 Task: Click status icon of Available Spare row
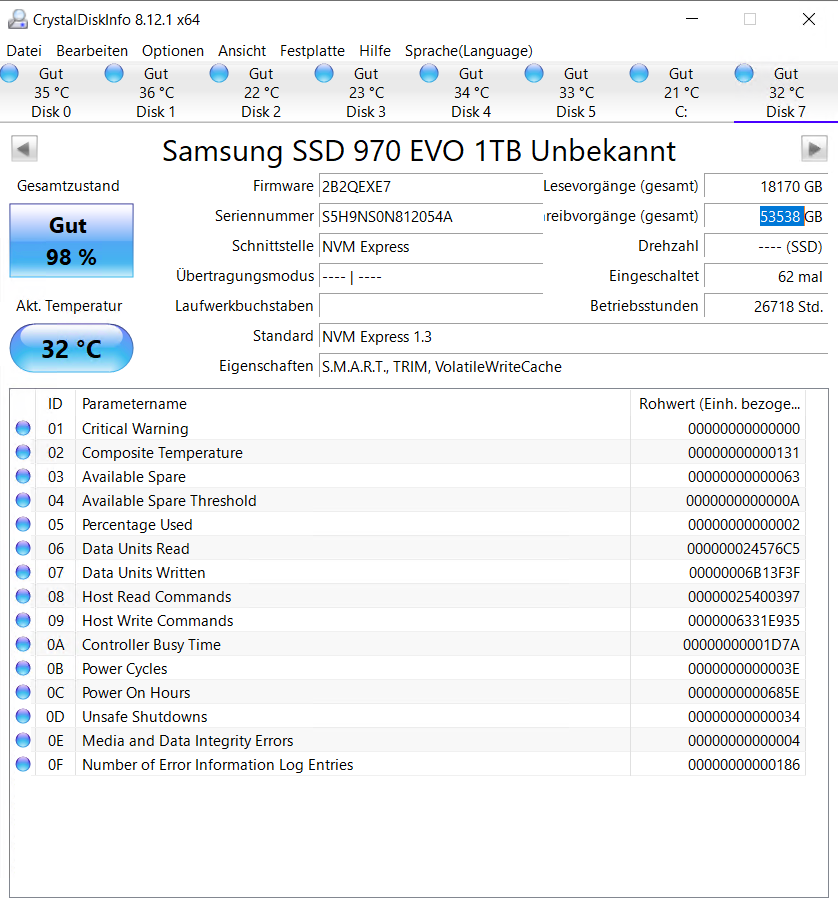coord(23,476)
